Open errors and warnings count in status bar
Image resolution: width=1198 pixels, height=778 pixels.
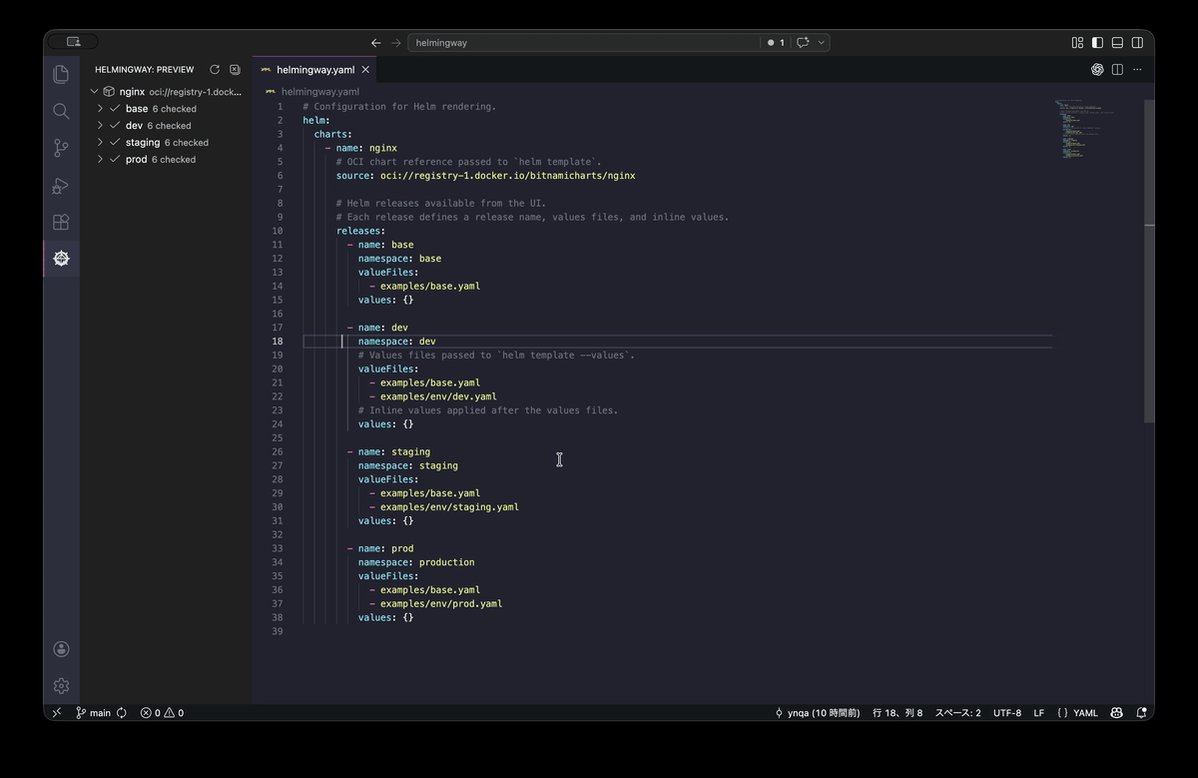click(162, 712)
